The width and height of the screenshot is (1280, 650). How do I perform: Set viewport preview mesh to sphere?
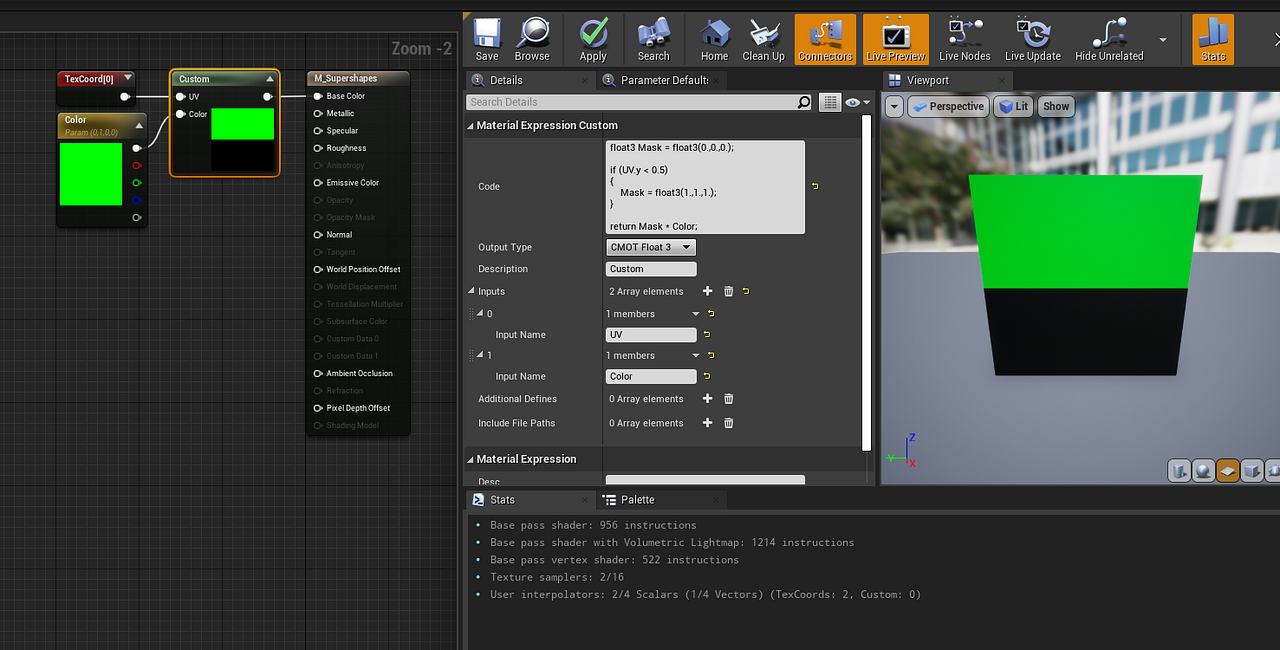(1204, 471)
